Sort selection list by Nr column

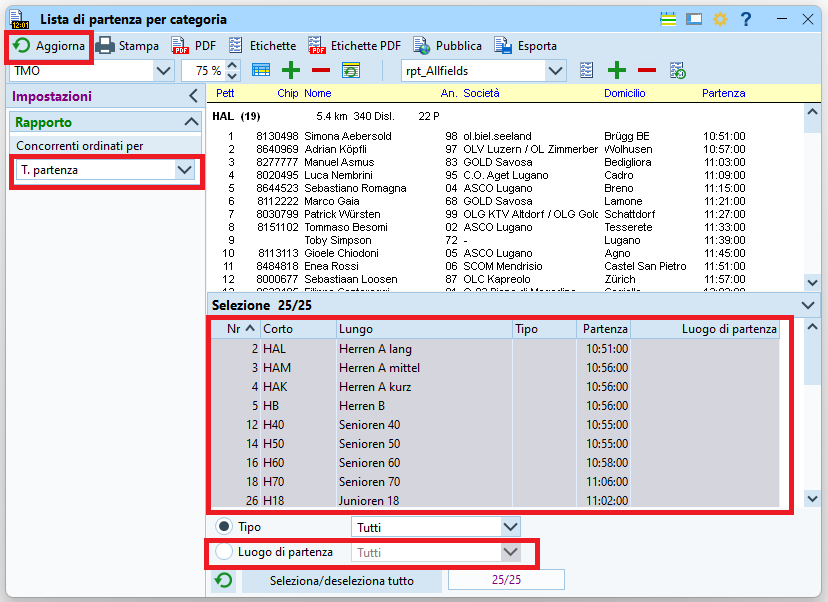point(236,329)
